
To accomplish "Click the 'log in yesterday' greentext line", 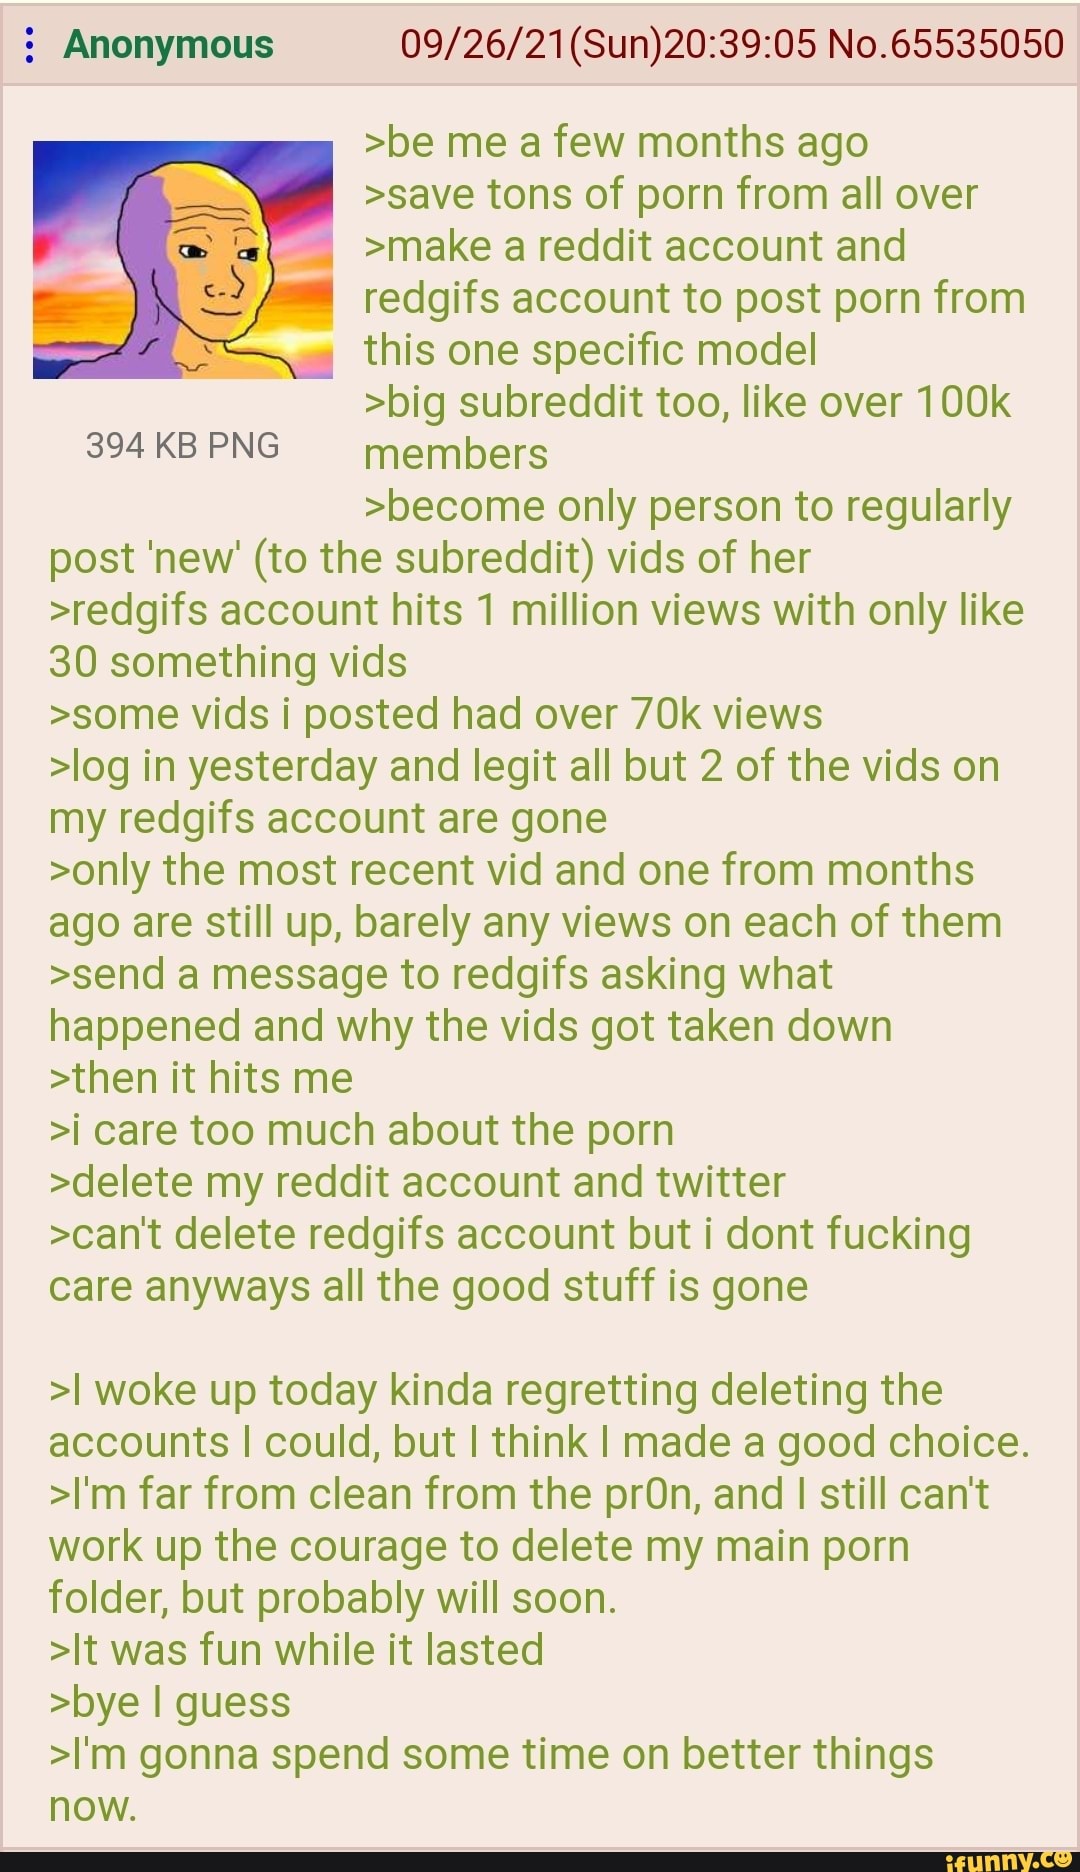I will tap(524, 792).
